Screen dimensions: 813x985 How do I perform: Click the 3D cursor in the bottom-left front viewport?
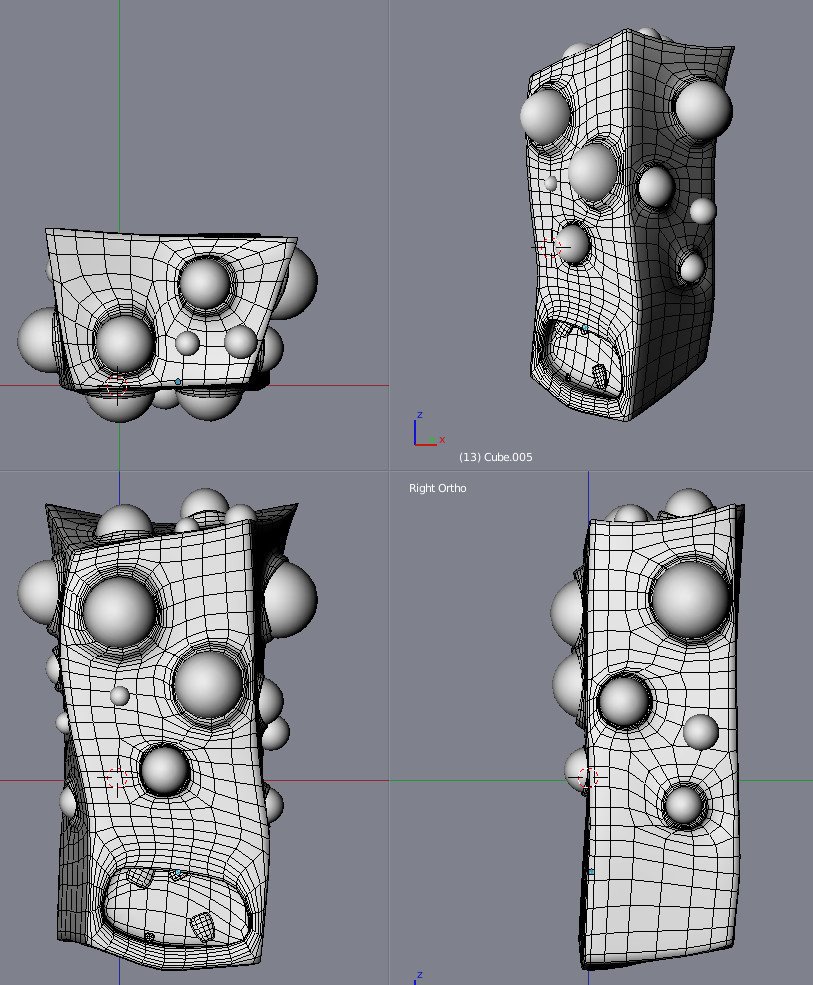point(119,779)
